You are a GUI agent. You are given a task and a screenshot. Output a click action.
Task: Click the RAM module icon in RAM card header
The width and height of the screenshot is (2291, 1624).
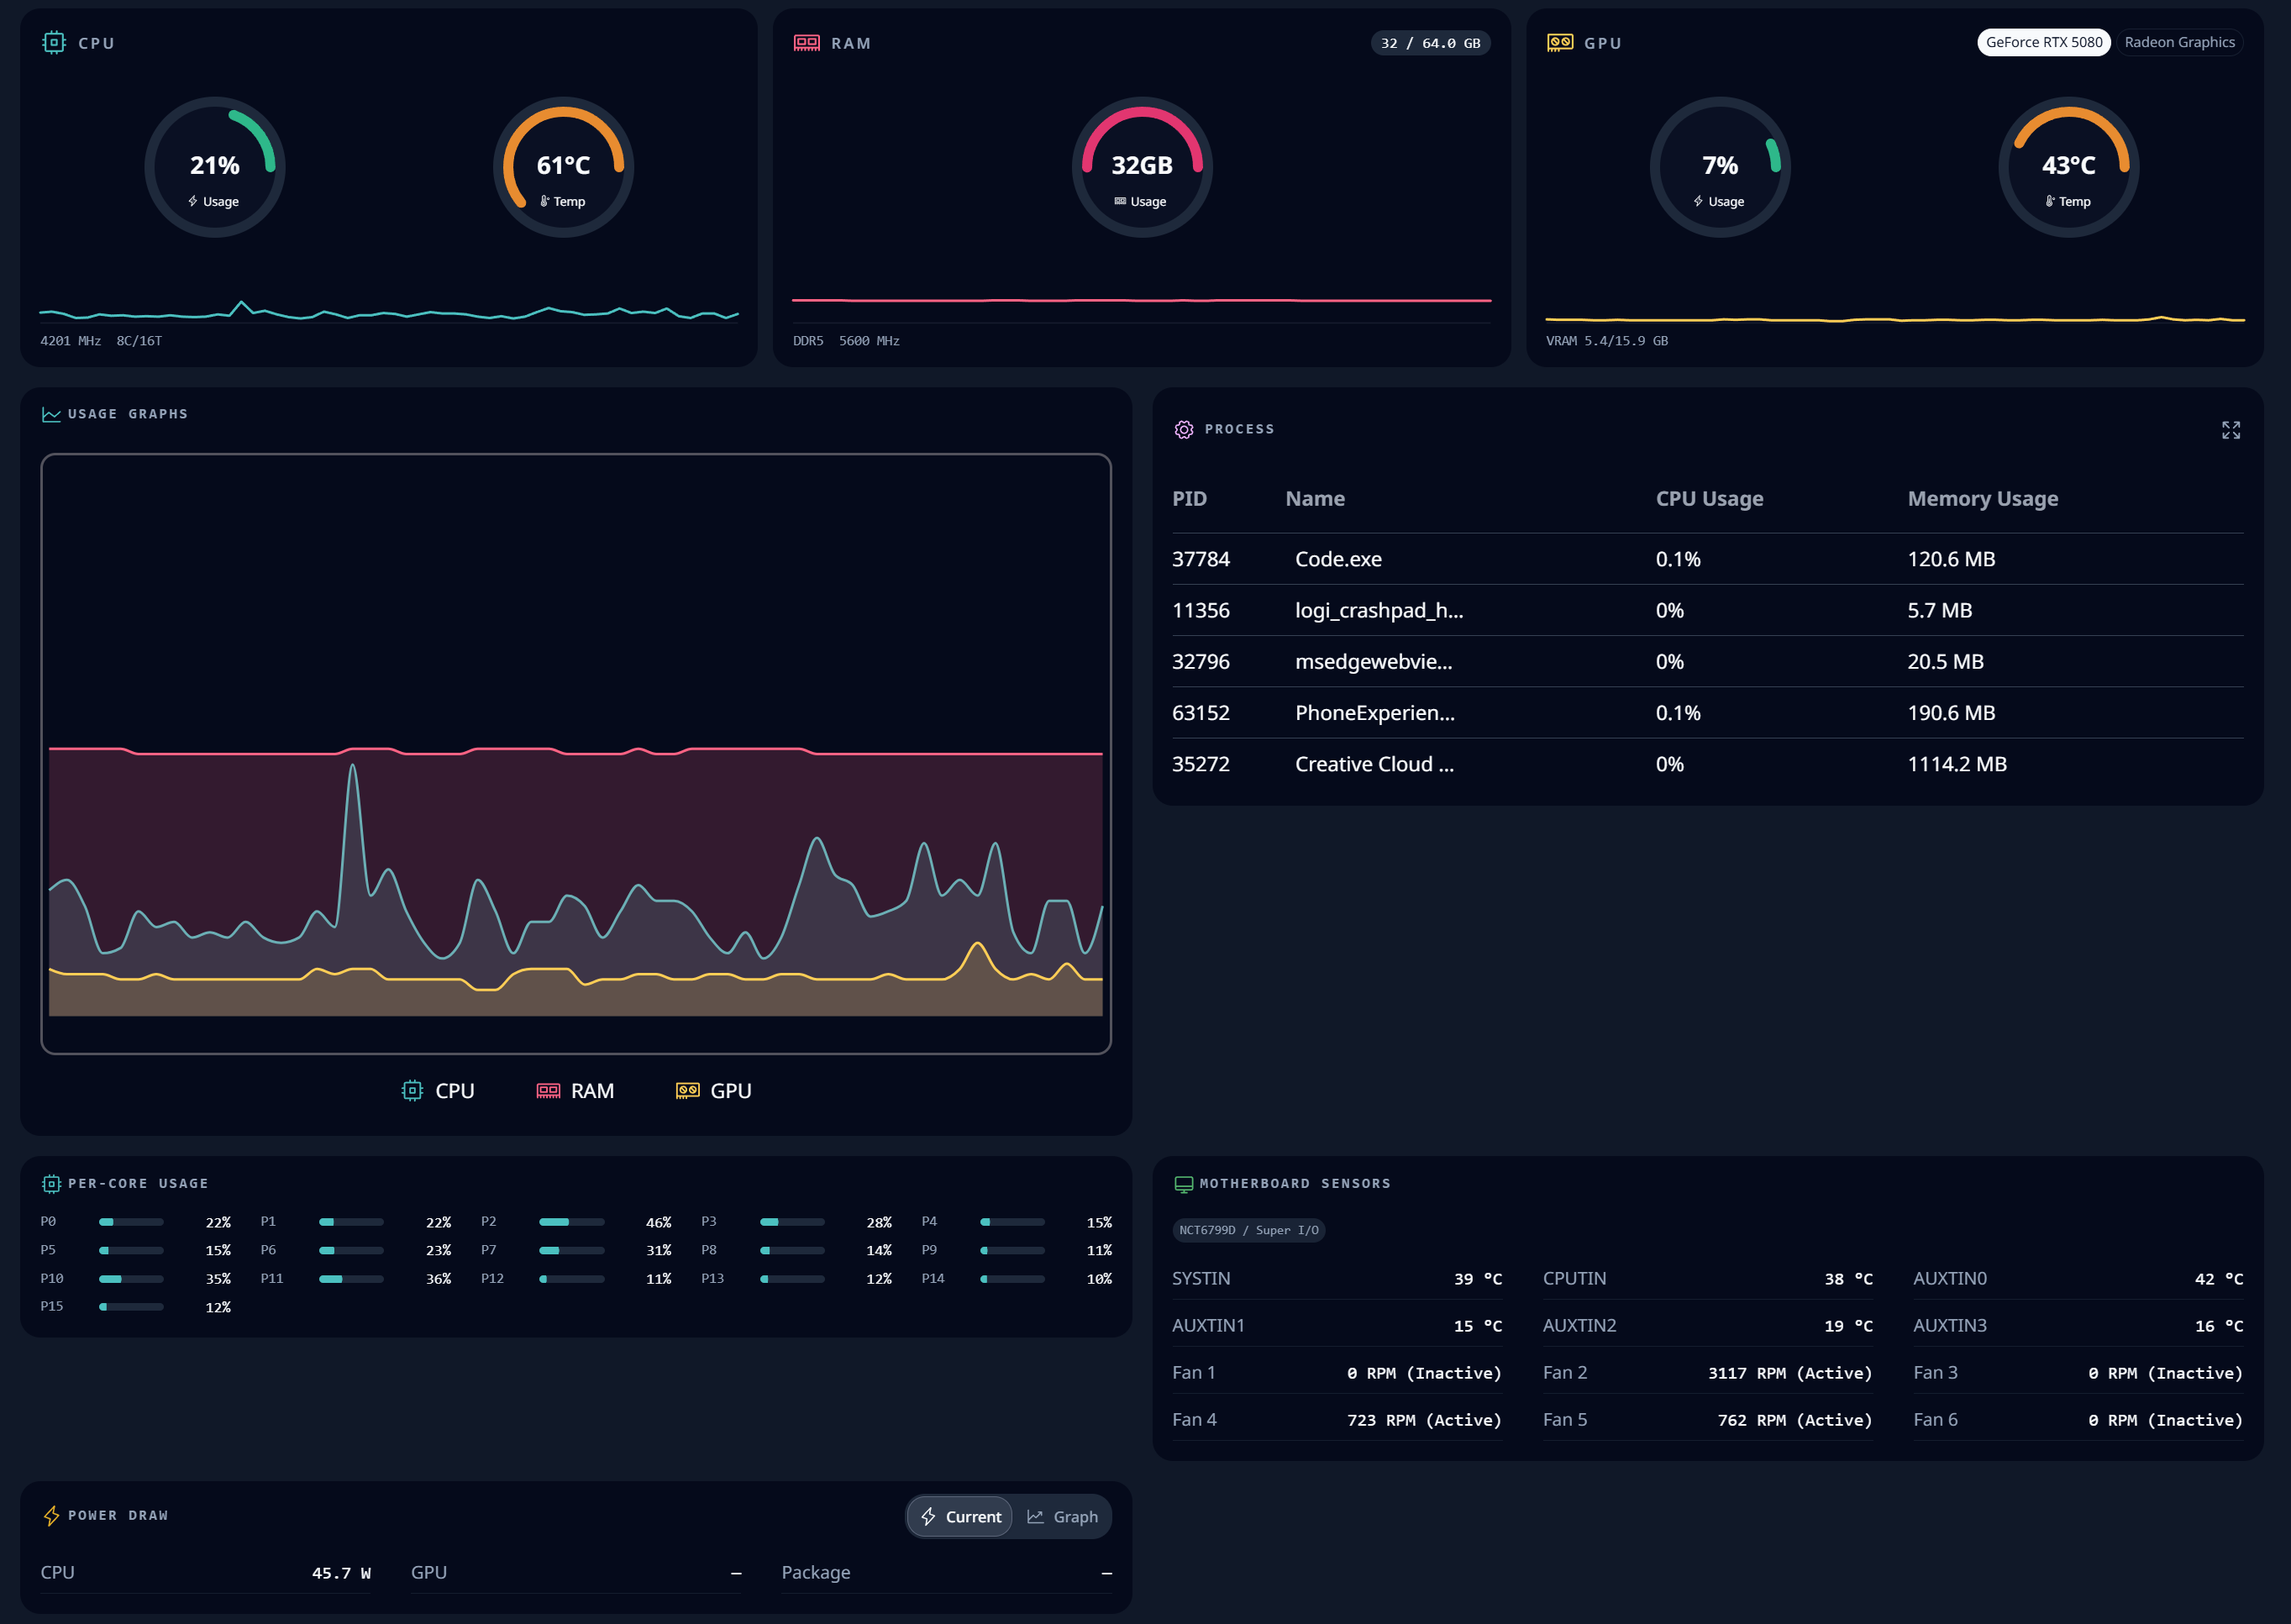[806, 42]
